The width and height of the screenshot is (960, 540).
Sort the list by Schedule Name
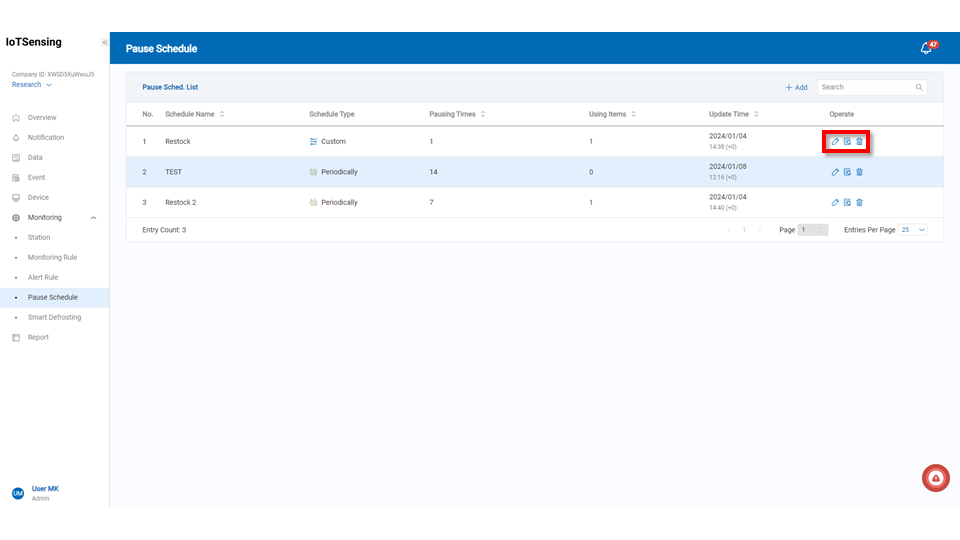[x=221, y=114]
